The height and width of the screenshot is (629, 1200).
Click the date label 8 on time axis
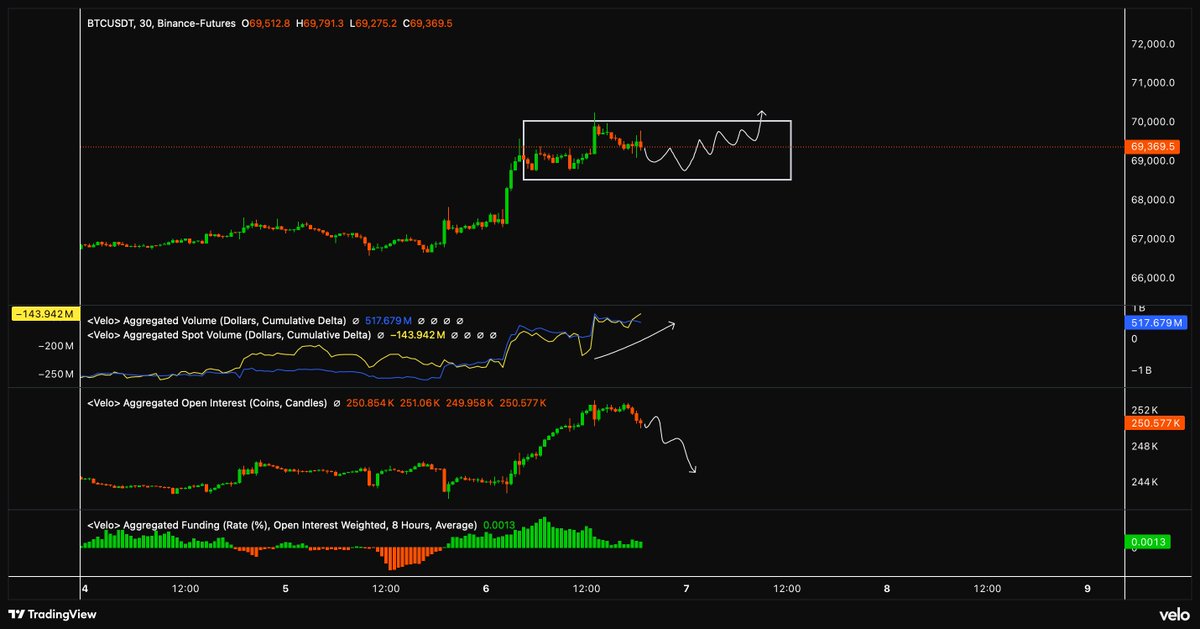tap(887, 588)
